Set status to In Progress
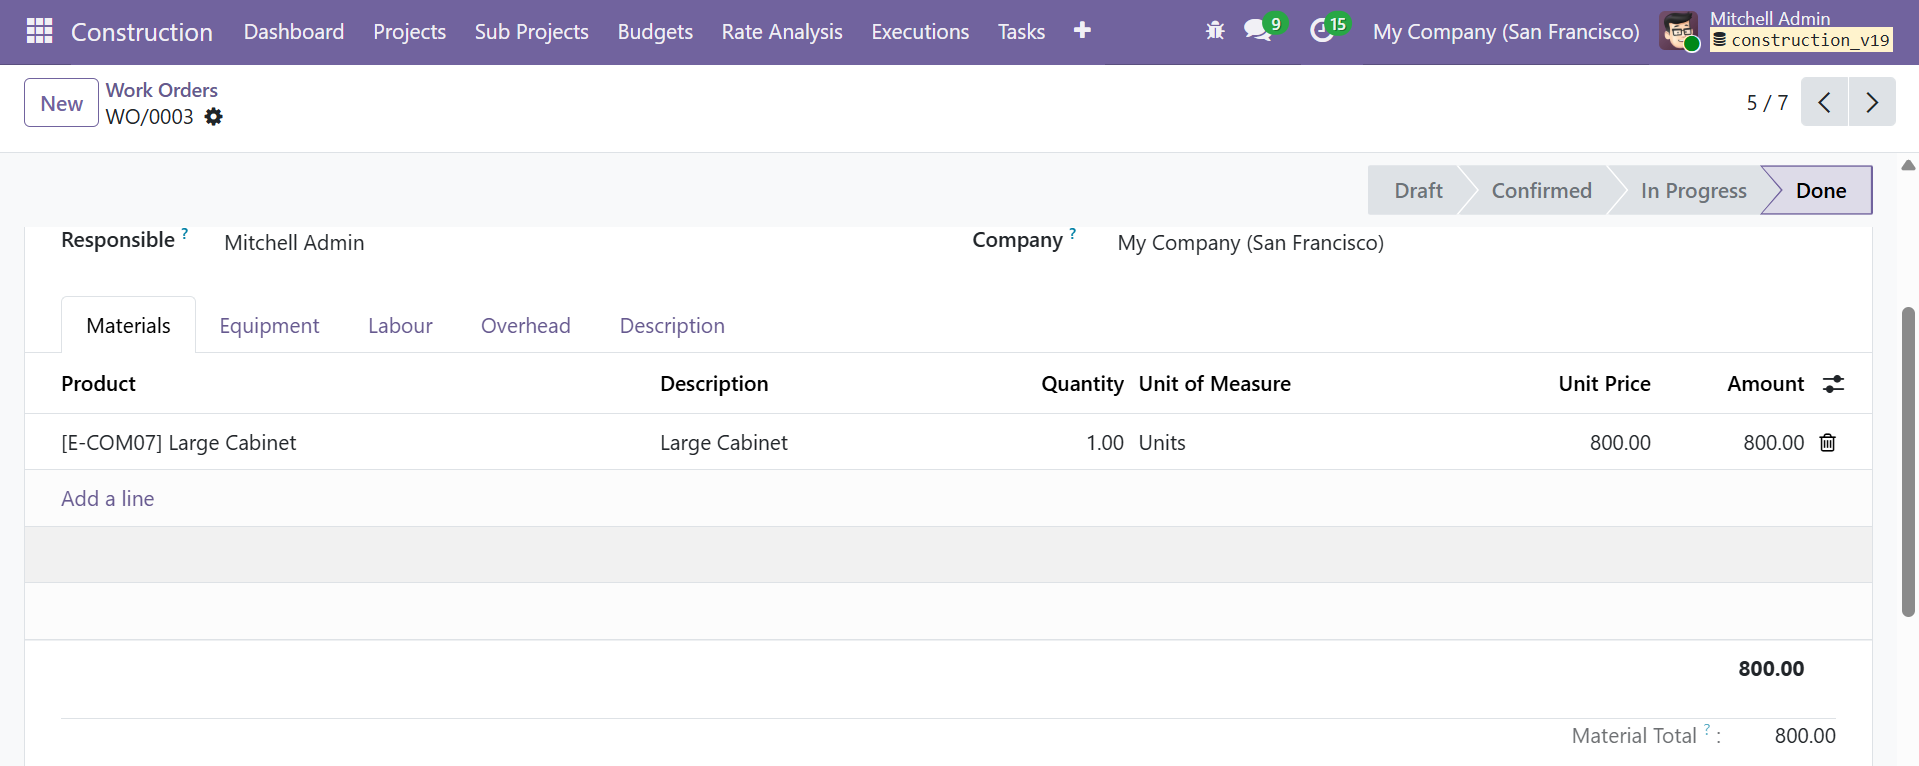 (1692, 191)
